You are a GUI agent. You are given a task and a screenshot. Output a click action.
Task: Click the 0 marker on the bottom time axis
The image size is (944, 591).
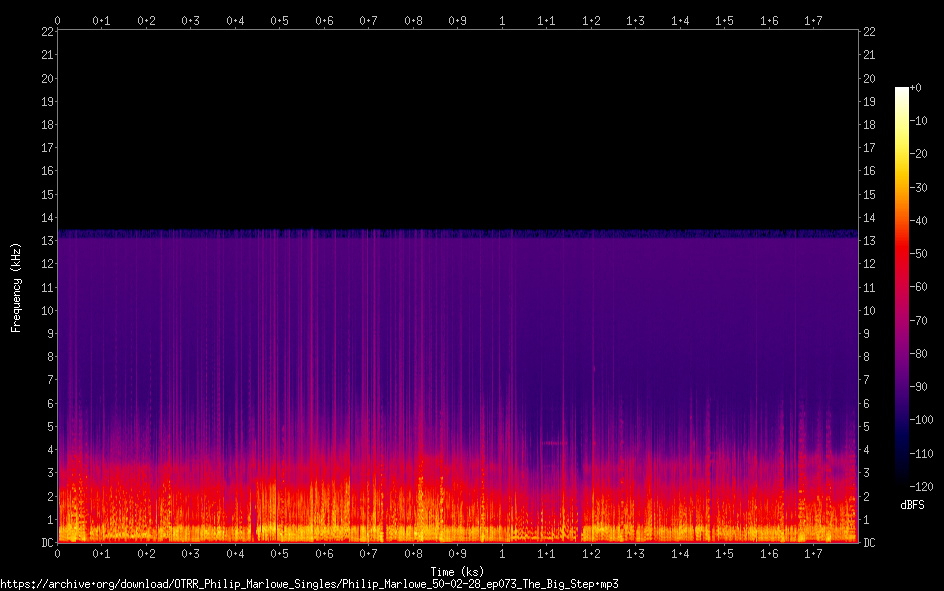[x=58, y=554]
